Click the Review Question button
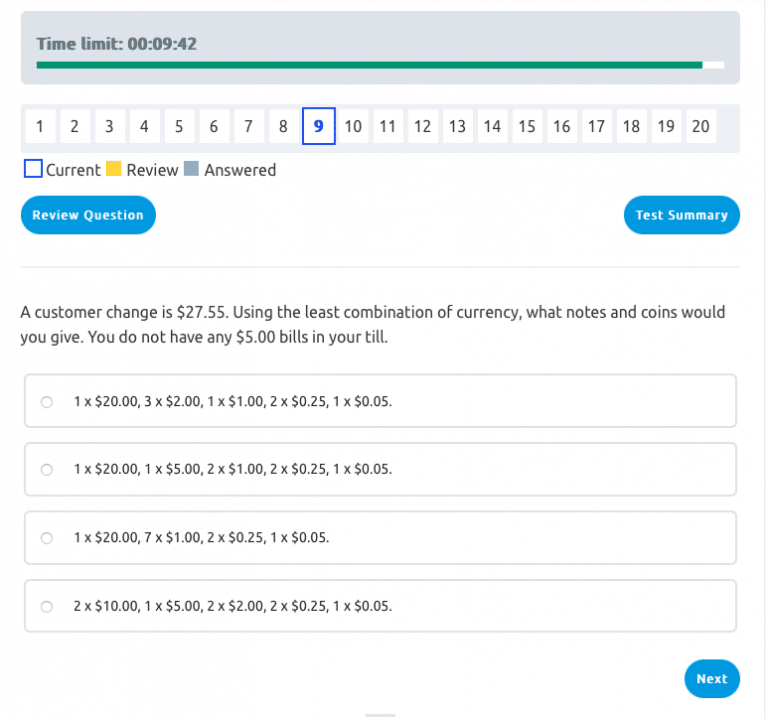768x719 pixels. (x=88, y=215)
